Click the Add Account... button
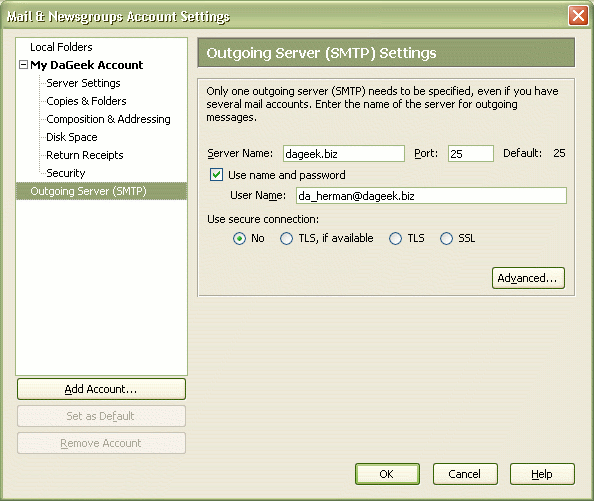The width and height of the screenshot is (594, 501). point(101,389)
